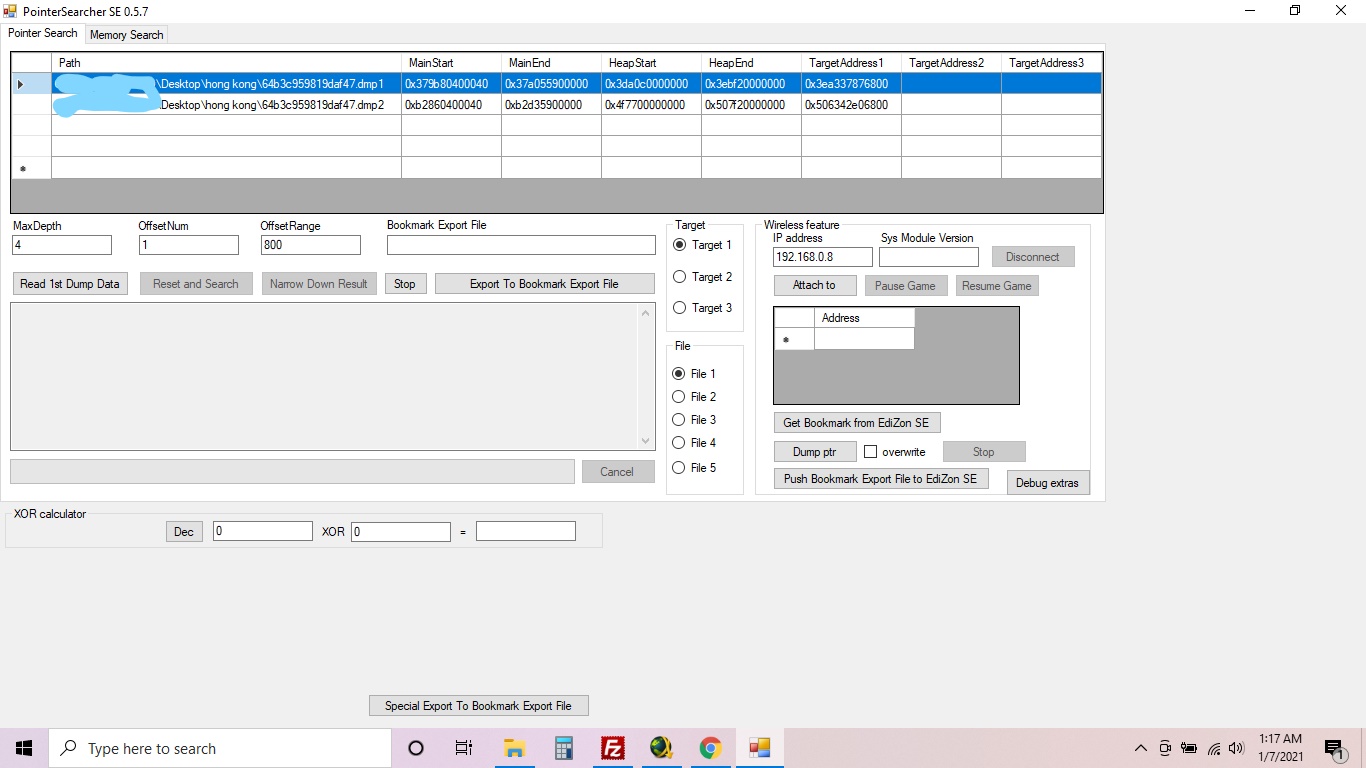This screenshot has height=768, width=1366.
Task: Open Cortana circle icon in taskbar
Action: [416, 748]
